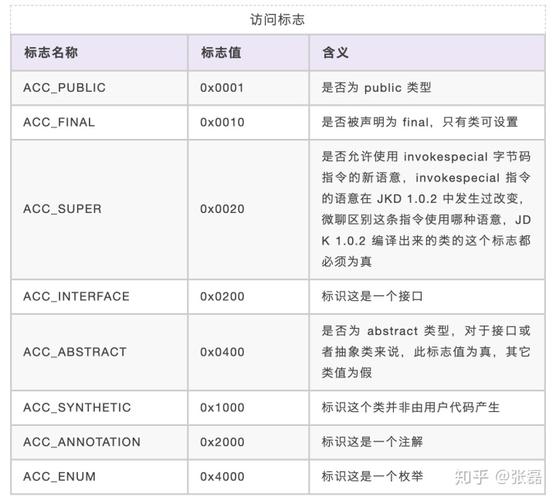Click the value 0x0200
556x500 pixels.
[222, 296]
